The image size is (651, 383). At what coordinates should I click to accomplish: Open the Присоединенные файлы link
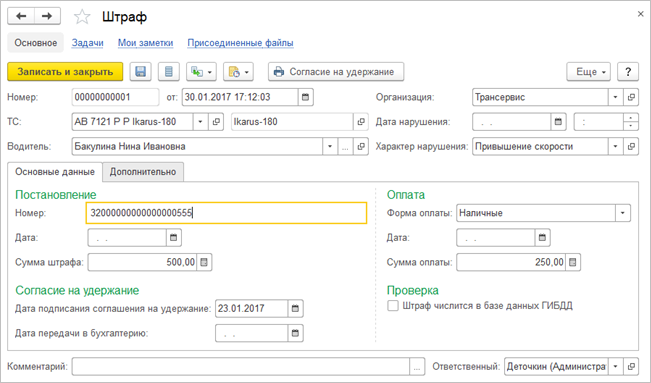click(240, 43)
